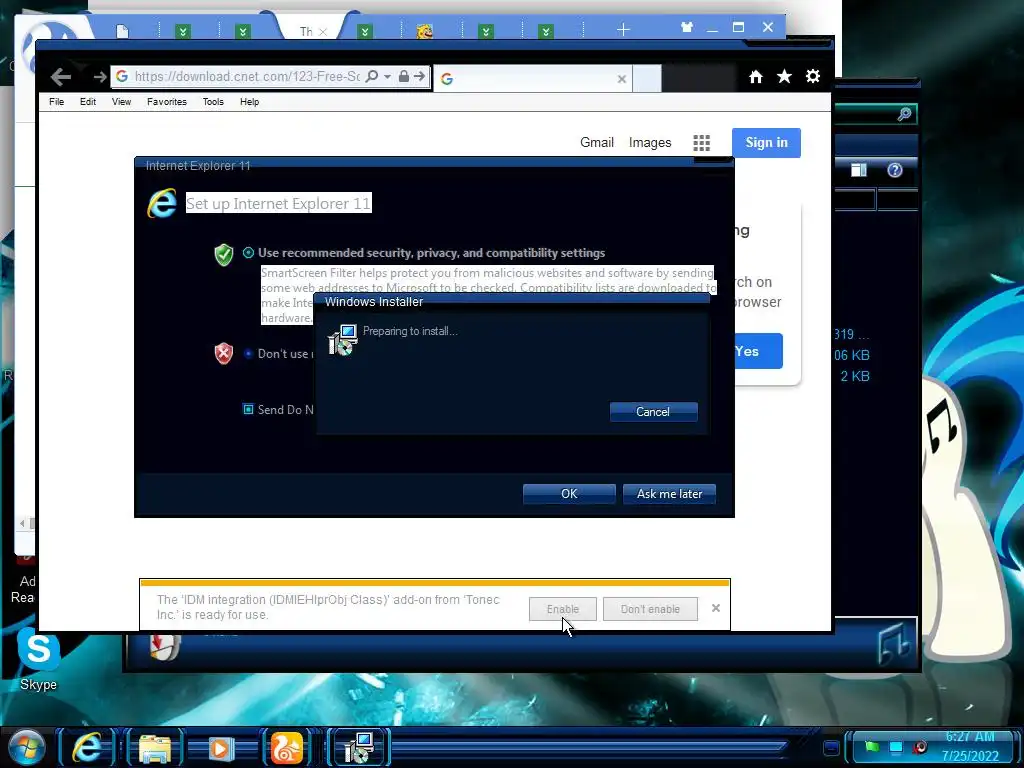Open the Edit menu

88,102
